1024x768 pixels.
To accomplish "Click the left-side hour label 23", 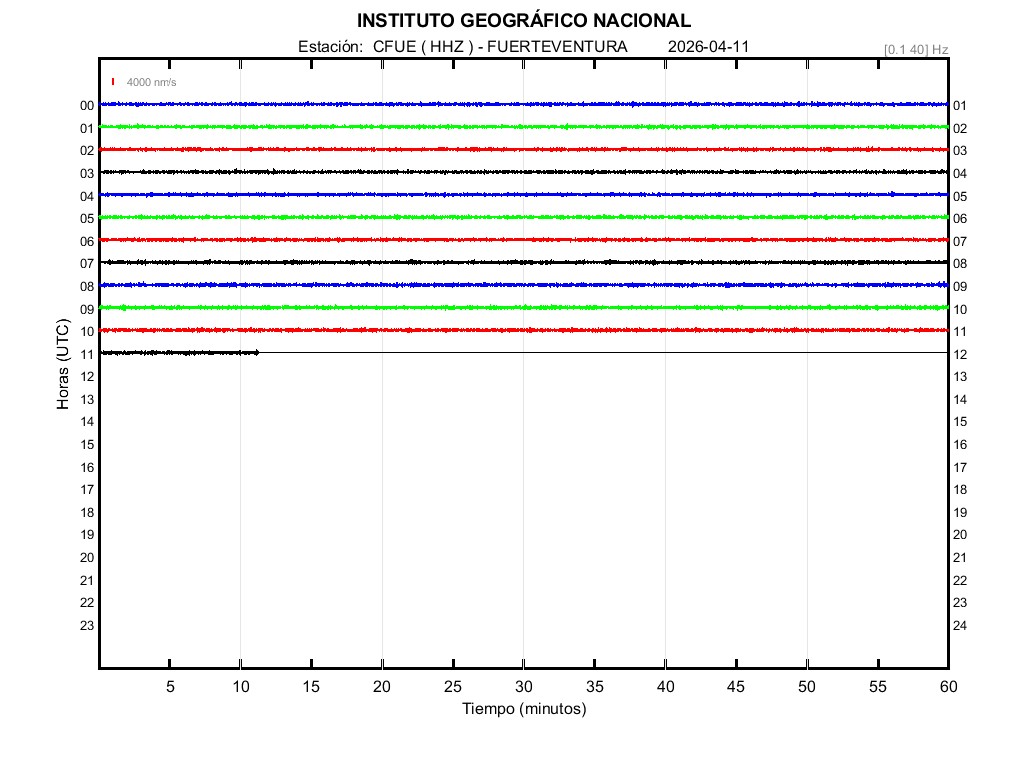I will point(87,625).
